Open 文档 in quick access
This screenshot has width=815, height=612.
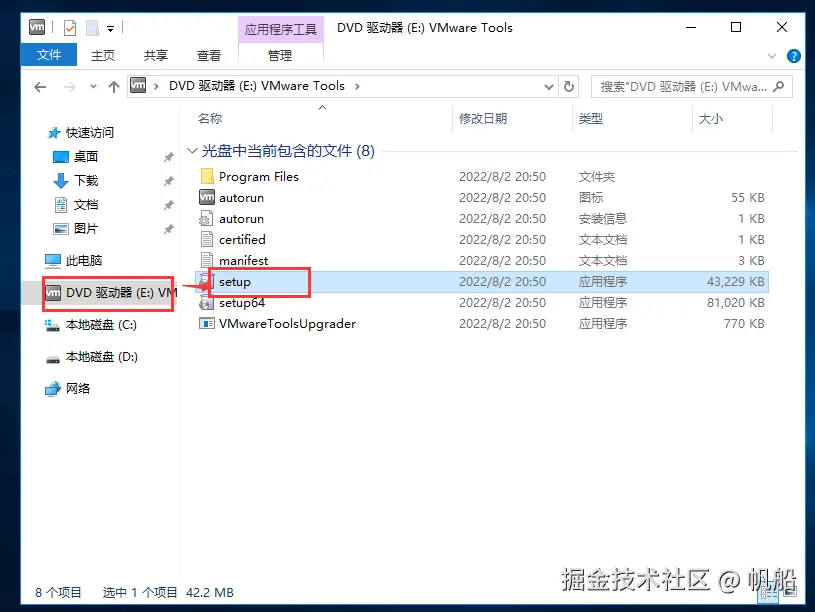(86, 204)
